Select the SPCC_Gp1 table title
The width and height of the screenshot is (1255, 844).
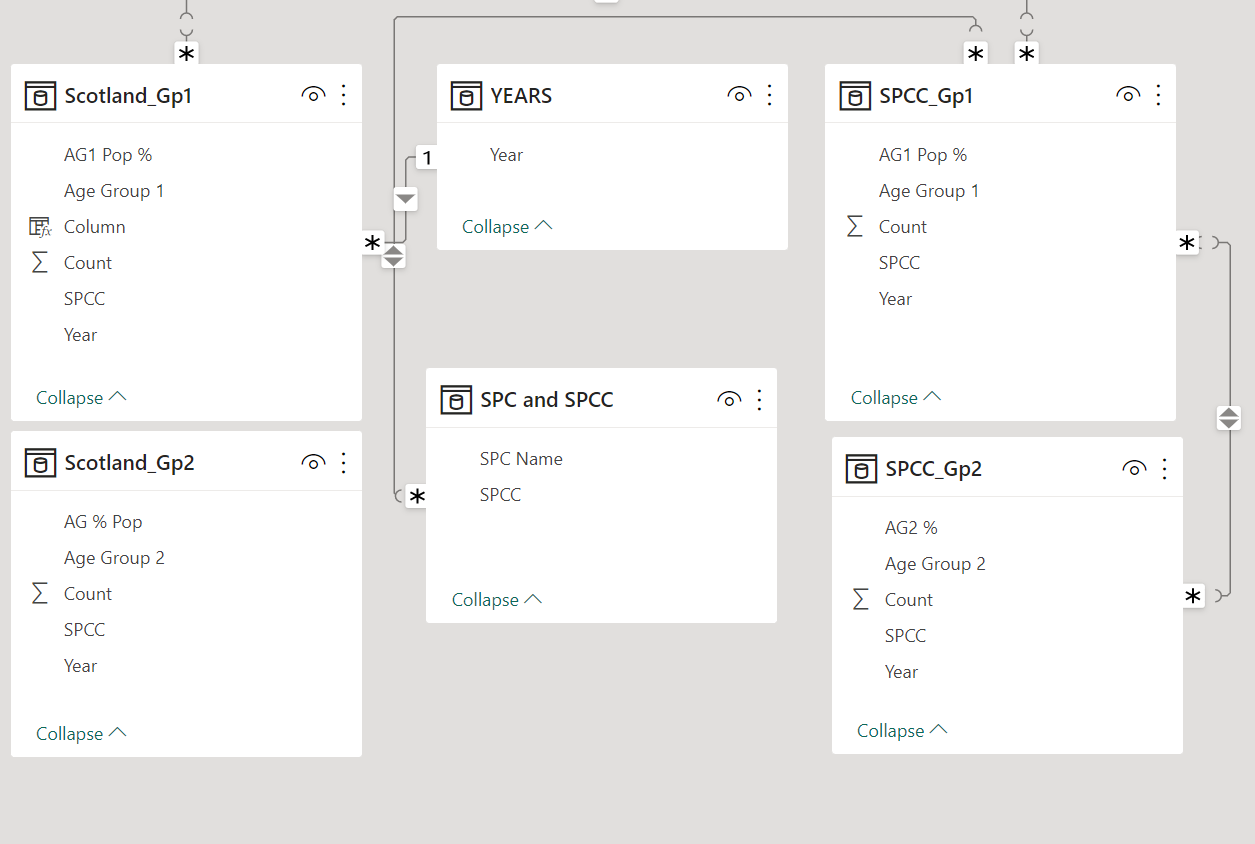click(x=926, y=96)
